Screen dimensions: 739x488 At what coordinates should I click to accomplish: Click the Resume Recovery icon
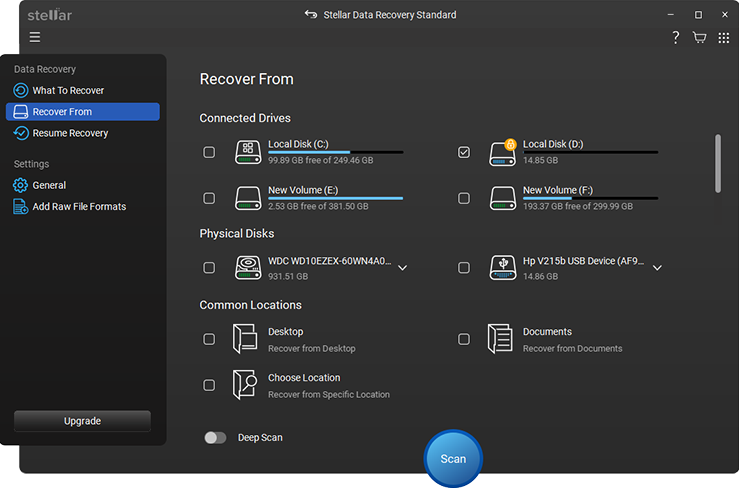(x=21, y=133)
